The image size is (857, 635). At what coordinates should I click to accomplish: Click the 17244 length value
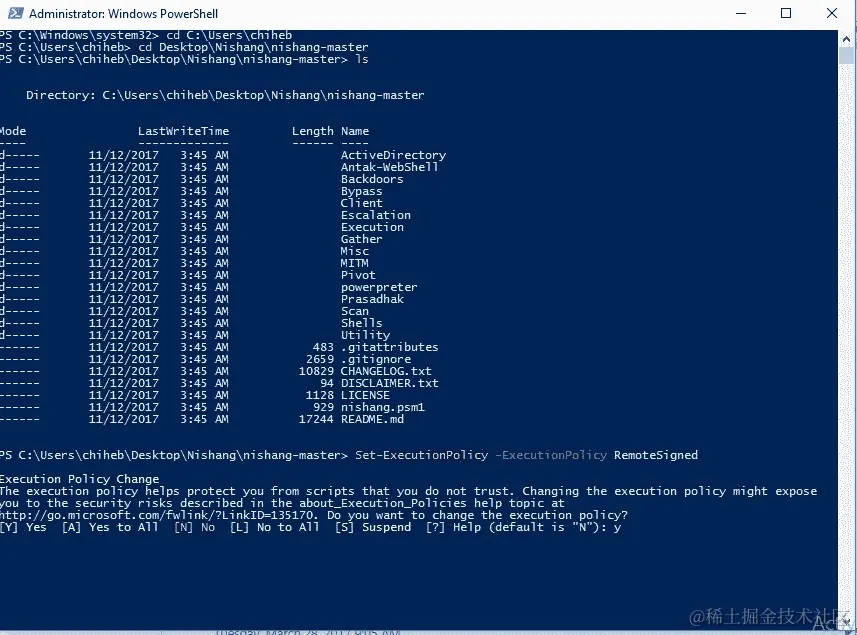316,420
